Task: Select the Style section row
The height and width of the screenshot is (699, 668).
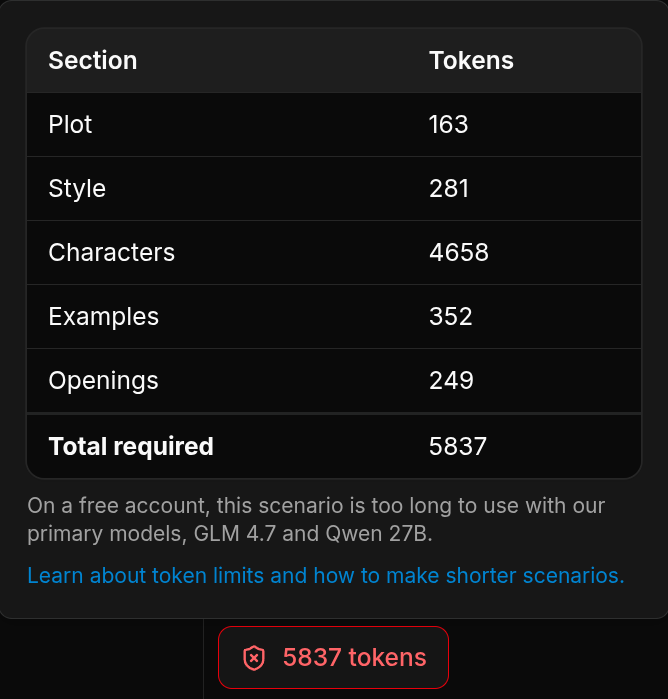Action: click(x=334, y=189)
